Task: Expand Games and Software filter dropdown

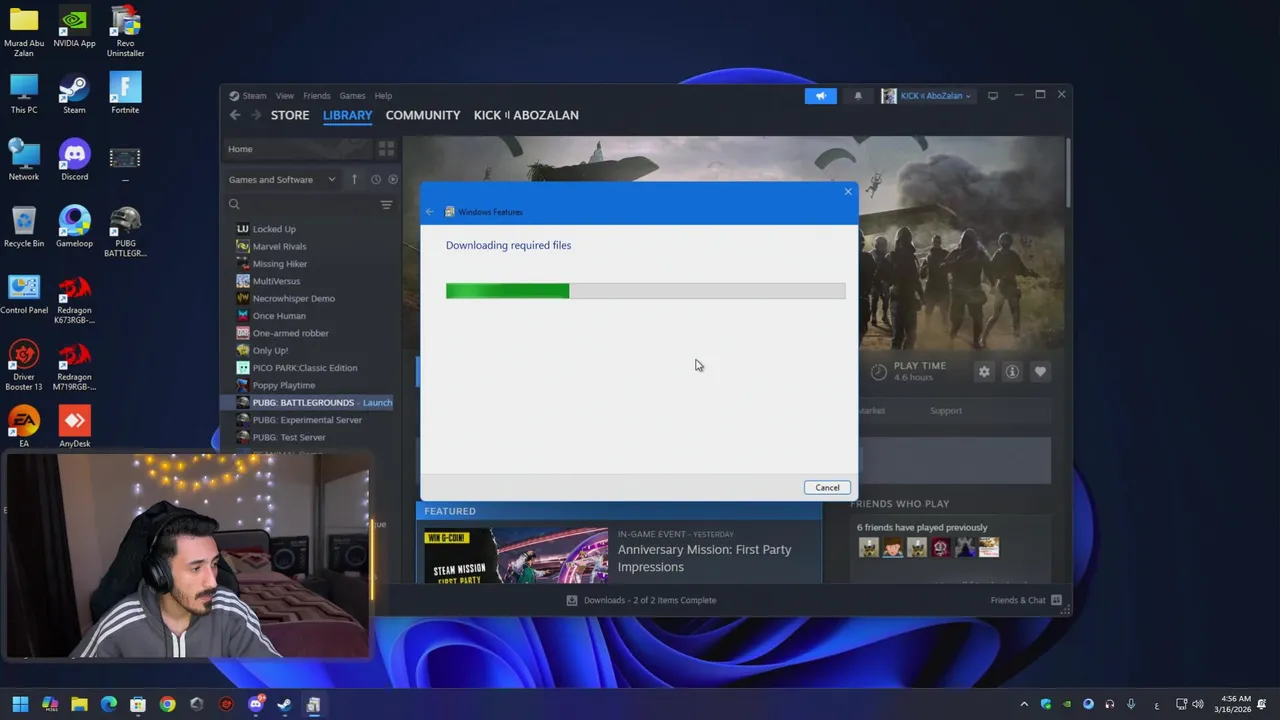Action: 282,180
